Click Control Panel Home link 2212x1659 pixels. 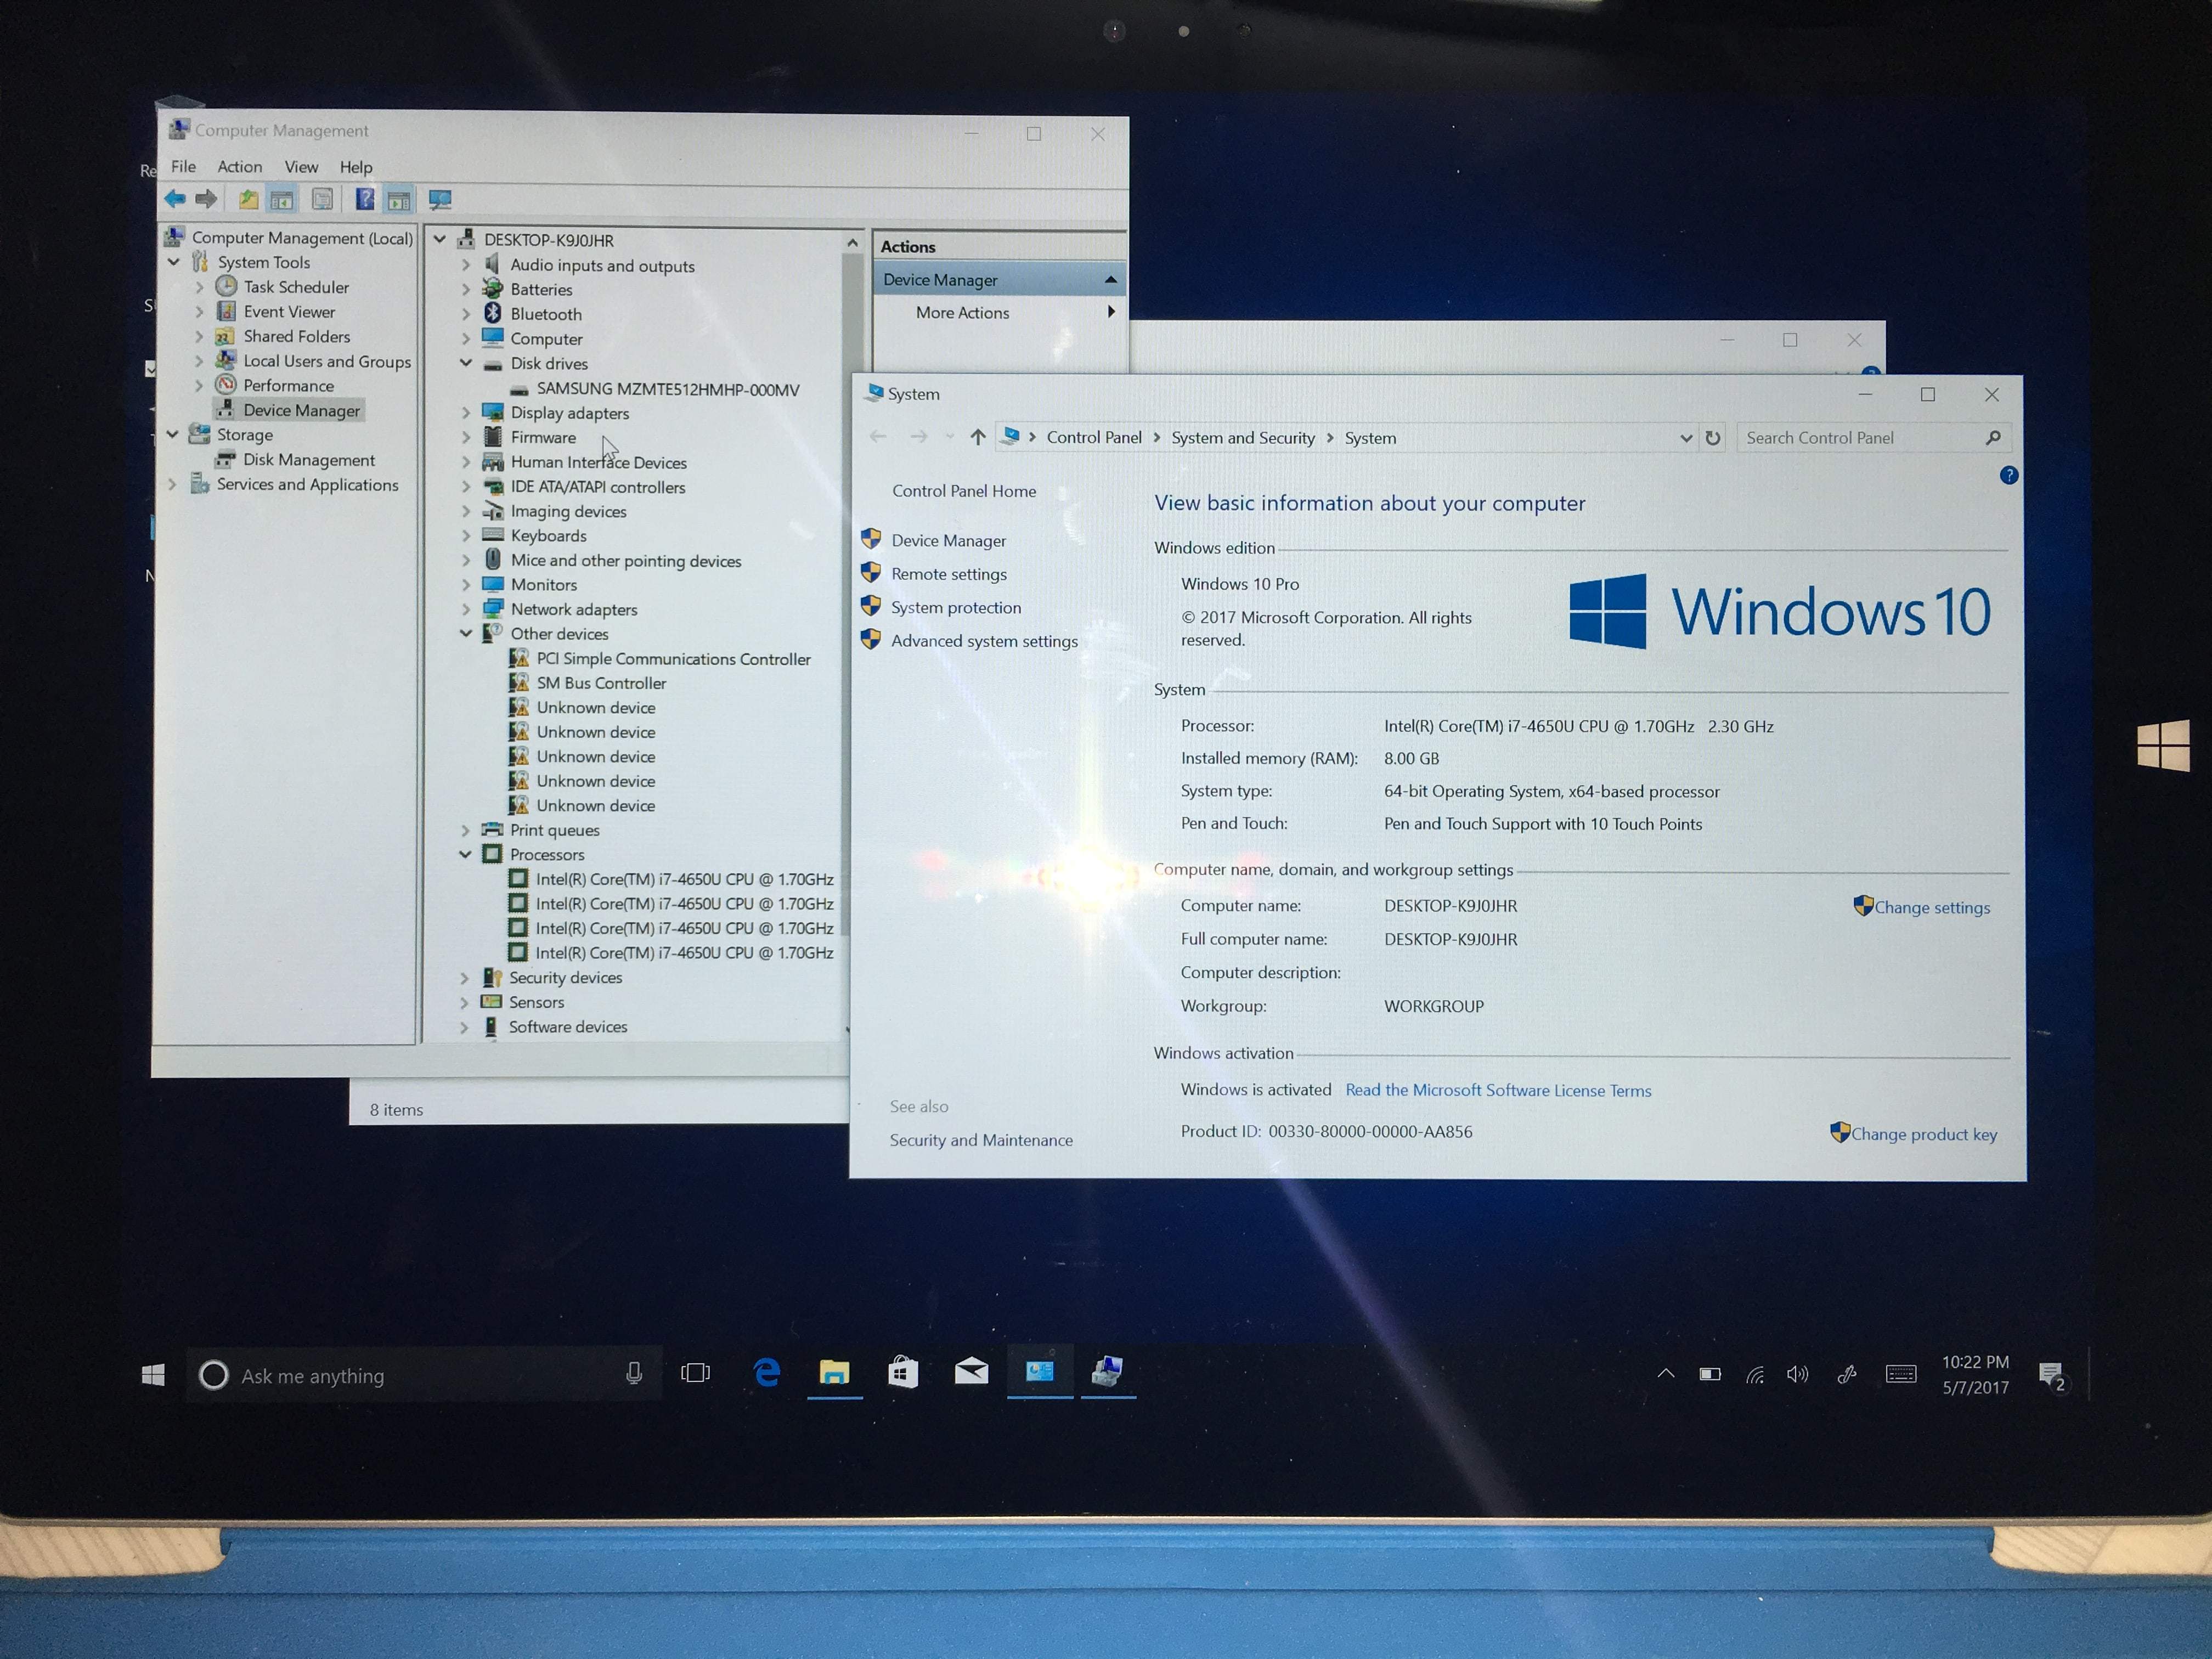point(964,491)
